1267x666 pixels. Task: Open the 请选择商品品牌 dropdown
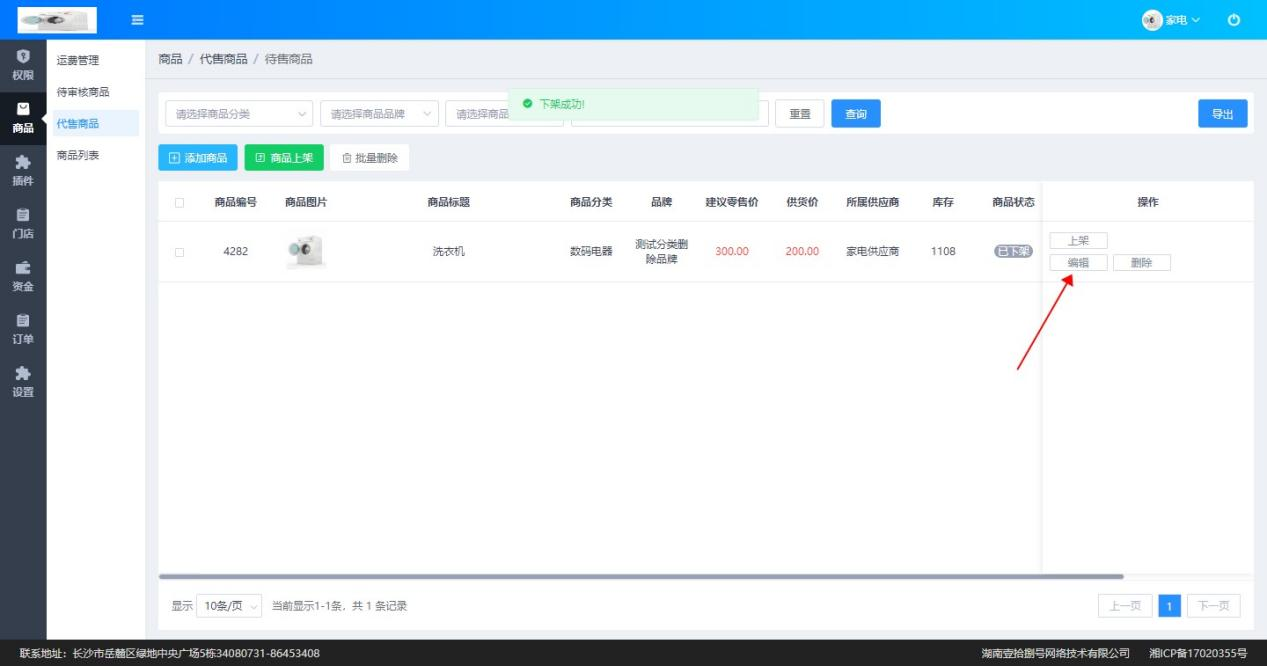point(379,114)
